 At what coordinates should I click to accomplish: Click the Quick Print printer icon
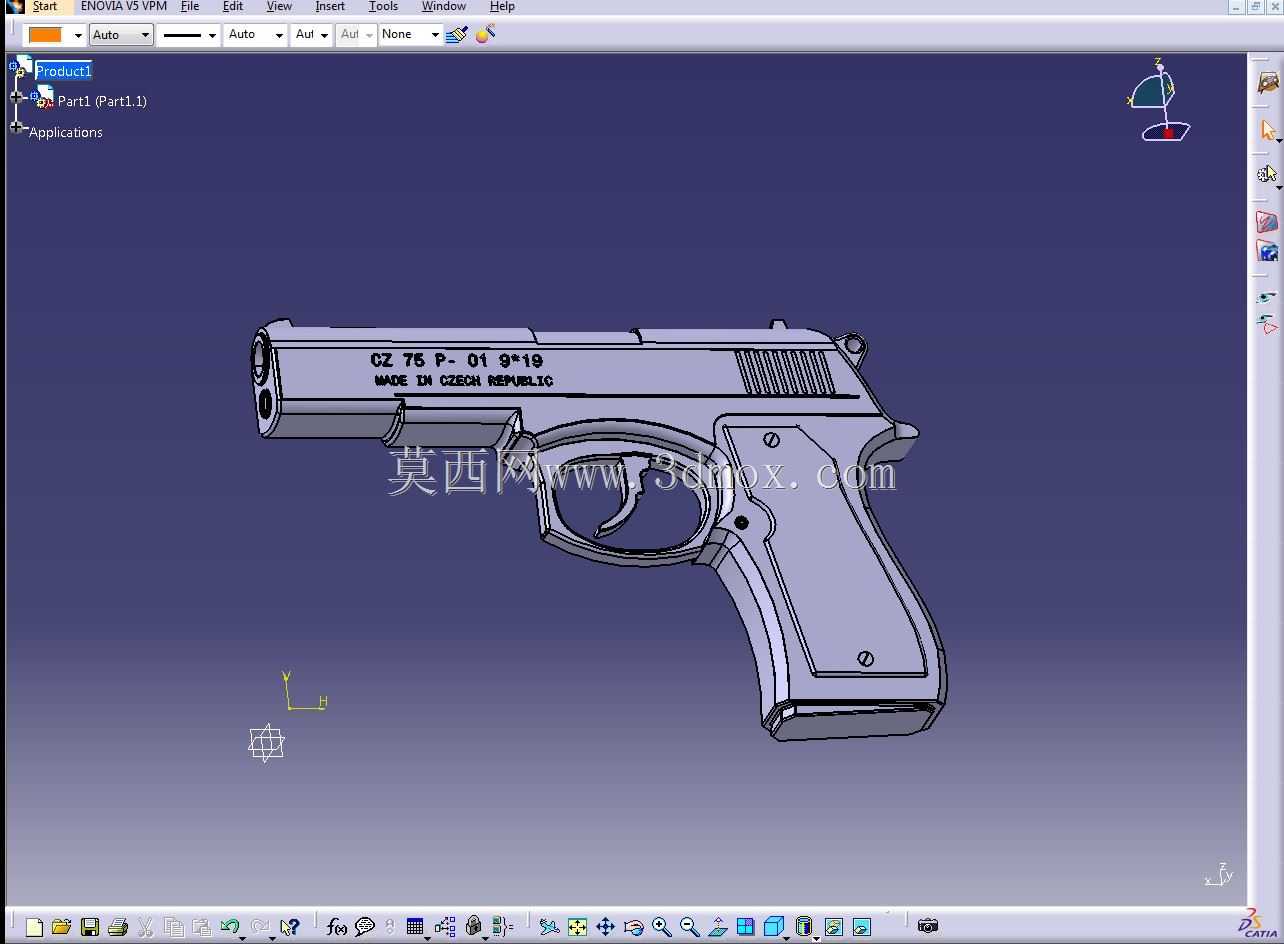coord(117,927)
